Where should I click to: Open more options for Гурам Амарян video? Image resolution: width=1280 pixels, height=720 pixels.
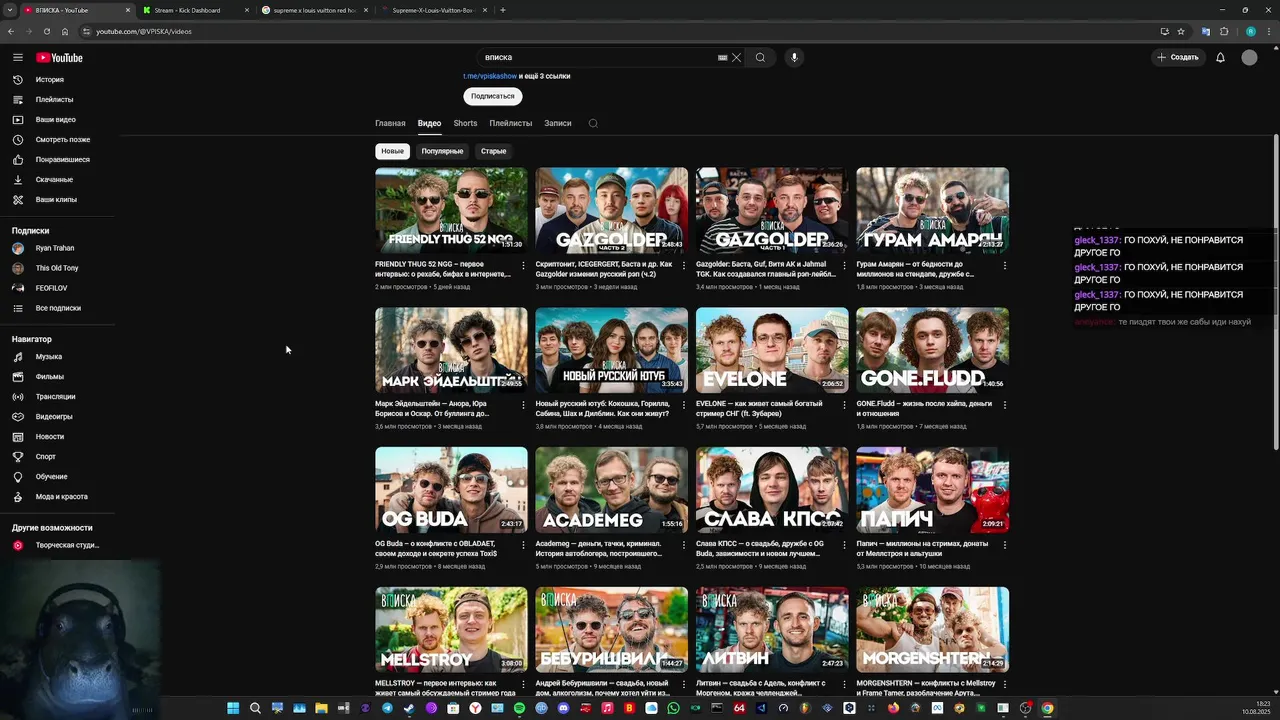point(1004,265)
